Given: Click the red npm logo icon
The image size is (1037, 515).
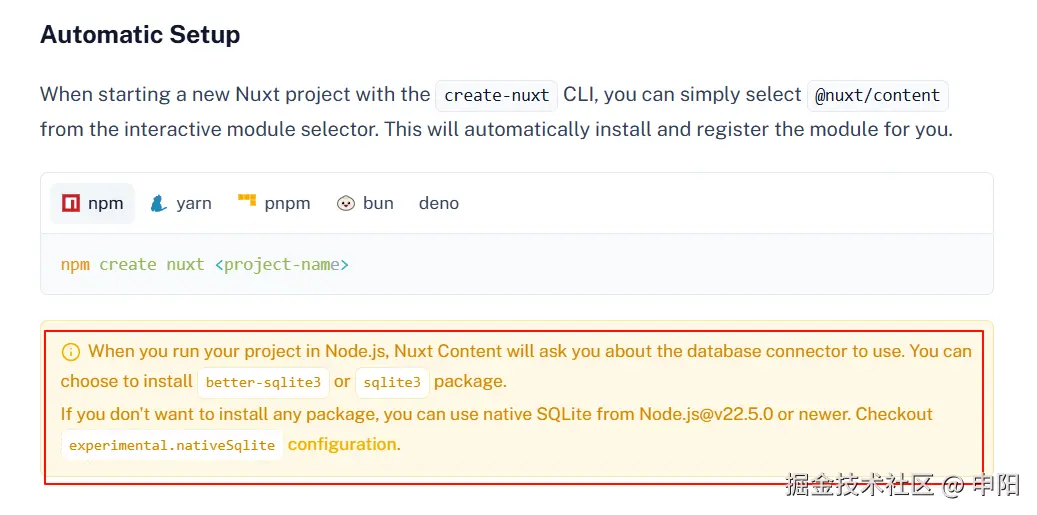Looking at the screenshot, I should tap(71, 204).
